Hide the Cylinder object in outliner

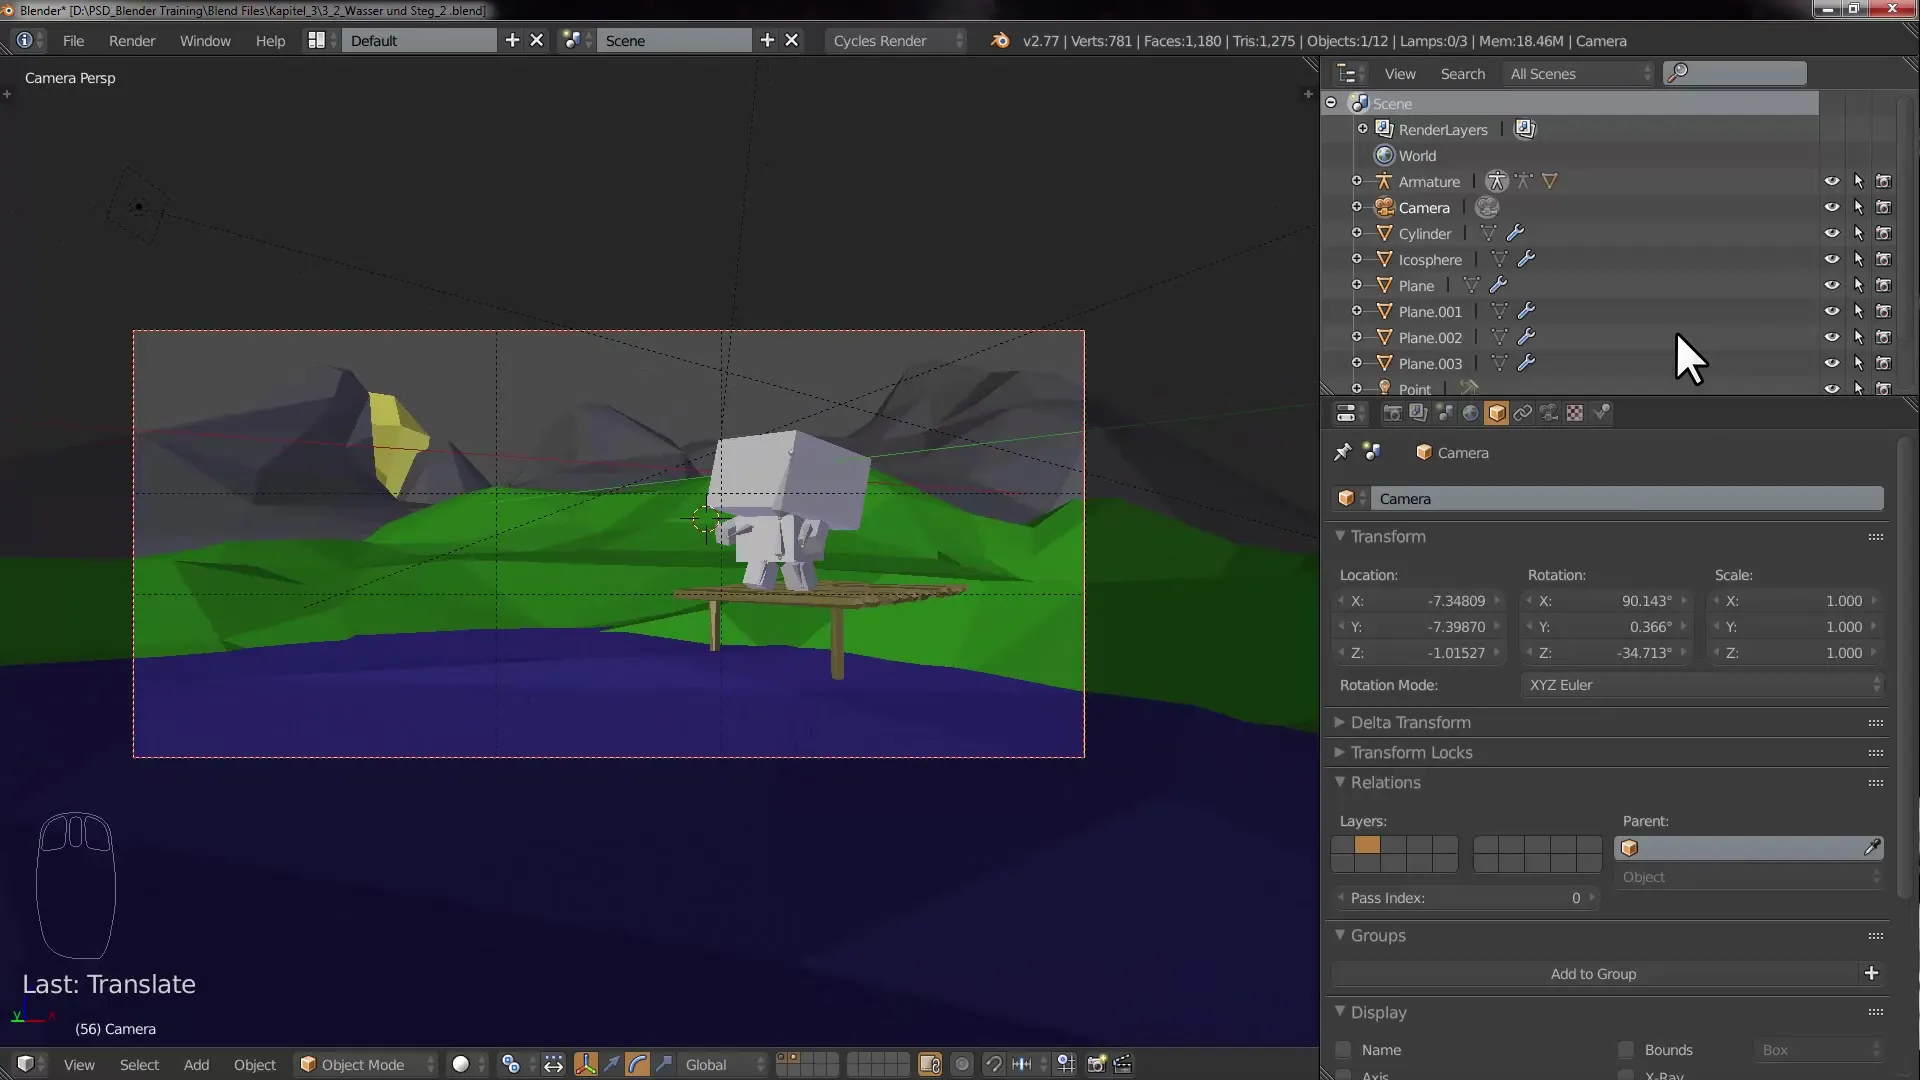coord(1831,233)
